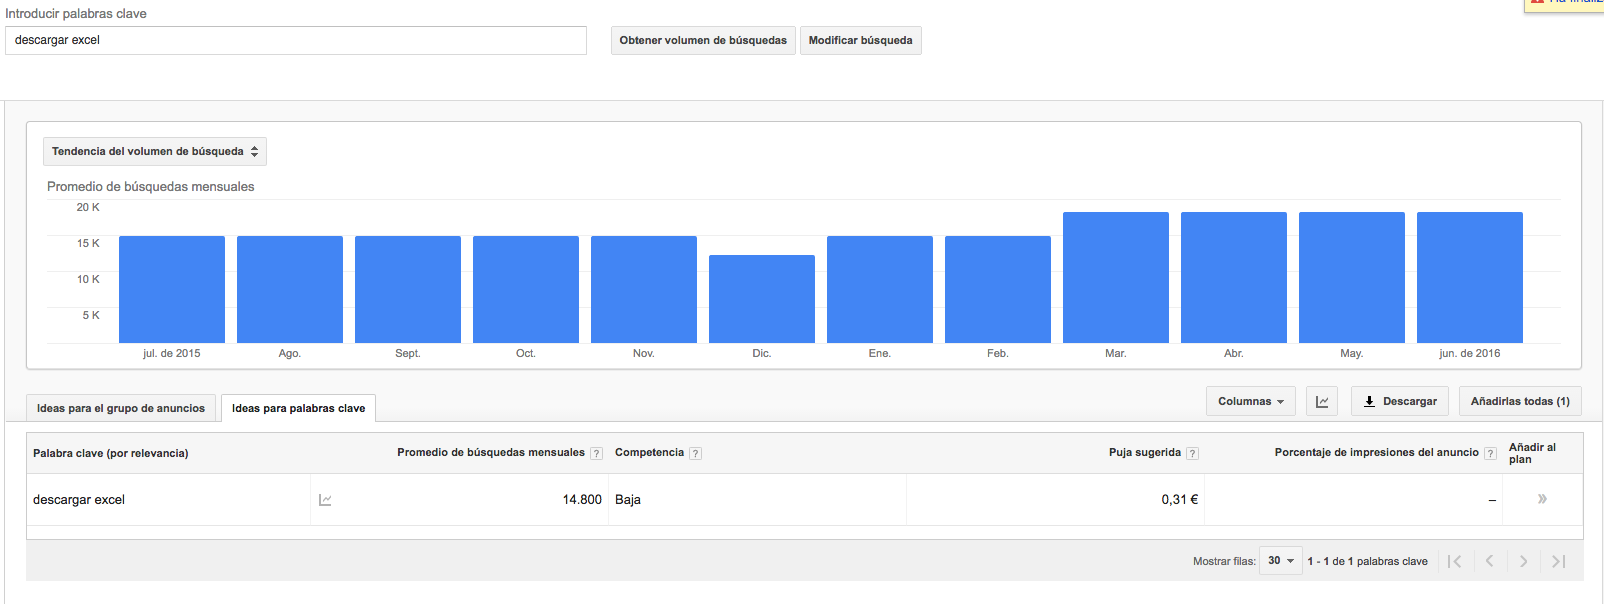
Task: Select the Ene. bar in the chart
Action: [880, 290]
